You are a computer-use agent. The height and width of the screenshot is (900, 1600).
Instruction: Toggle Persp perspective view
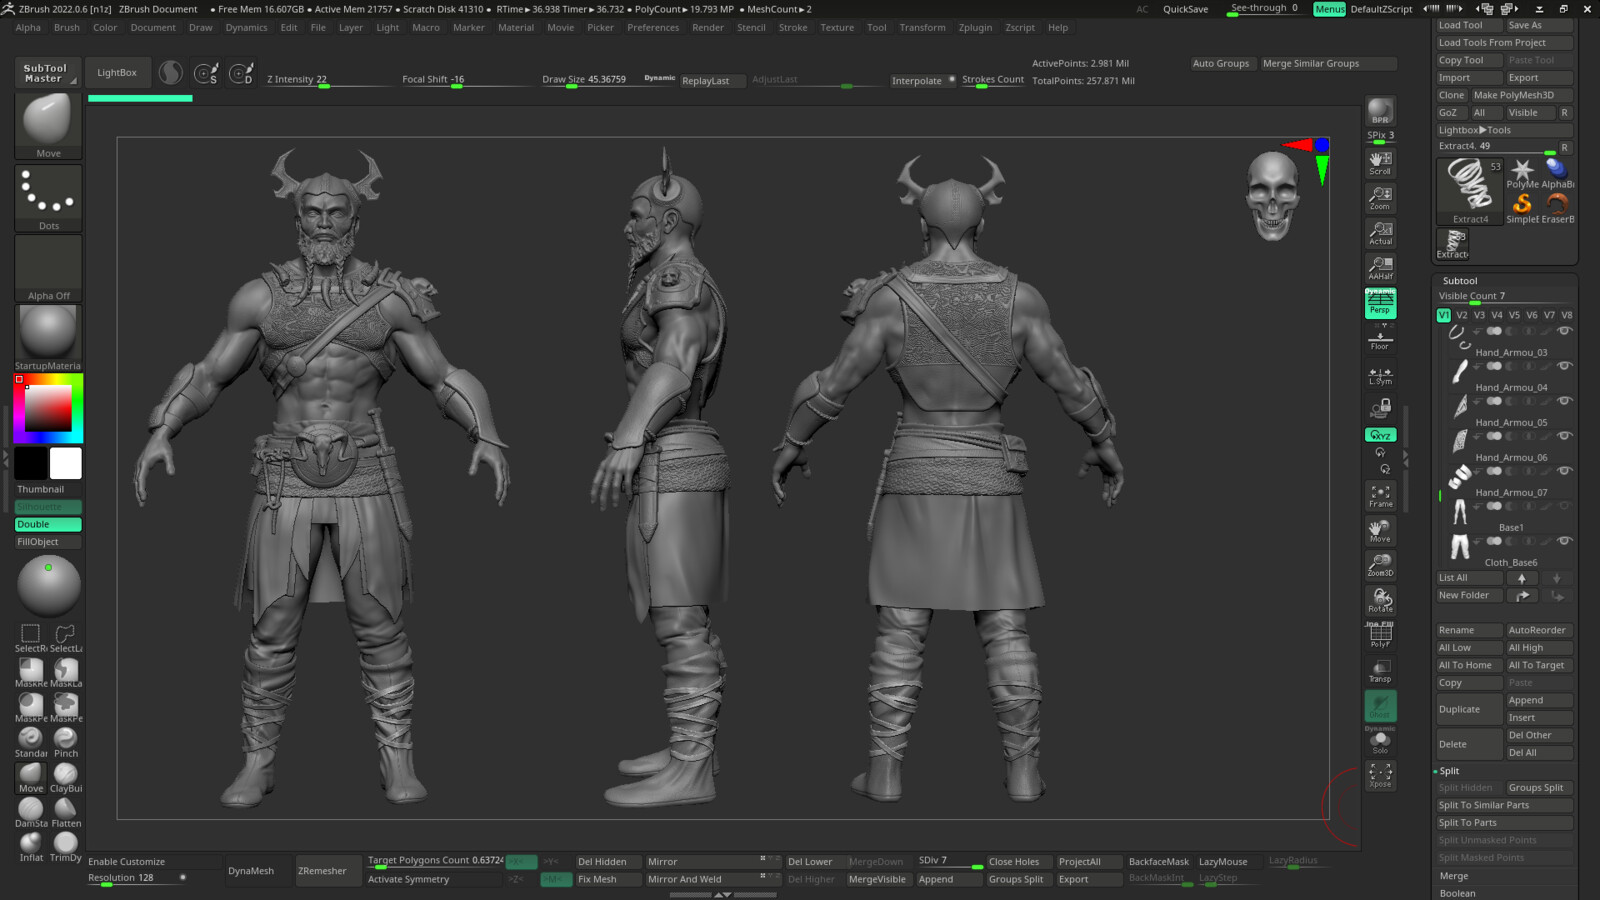tap(1380, 303)
